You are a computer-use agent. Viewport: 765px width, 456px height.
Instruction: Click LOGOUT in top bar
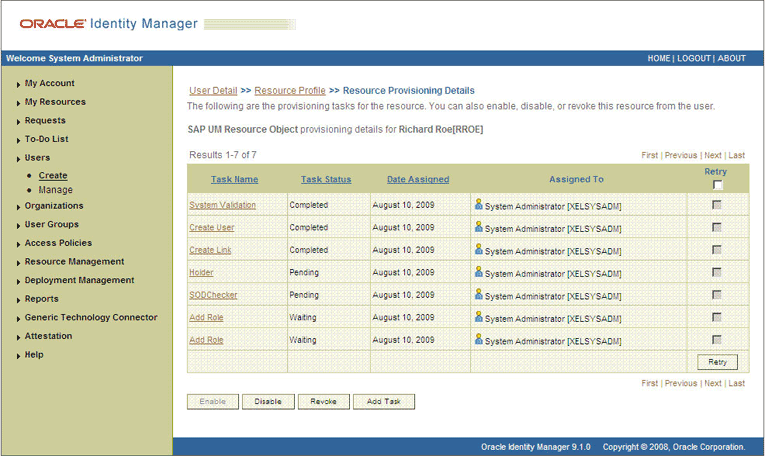point(694,58)
